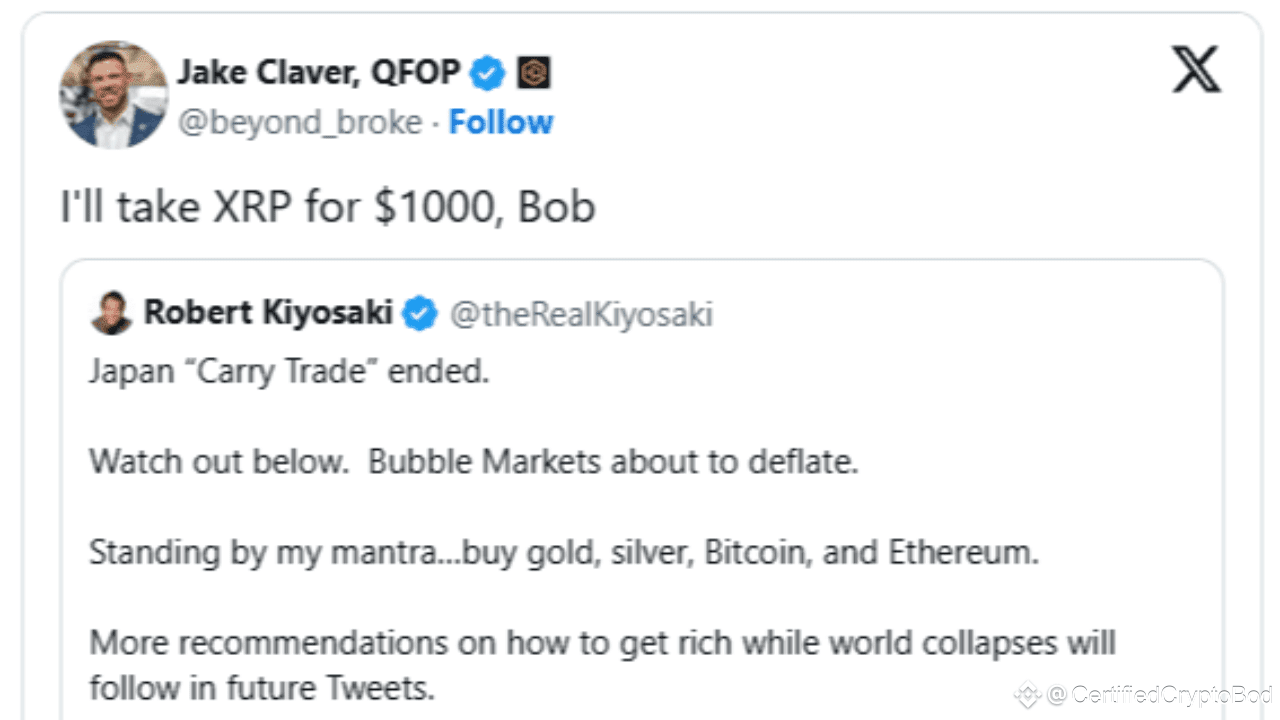Viewport: 1280px width, 720px height.
Task: Click the @theRealKiyosaki handle
Action: (x=581, y=314)
